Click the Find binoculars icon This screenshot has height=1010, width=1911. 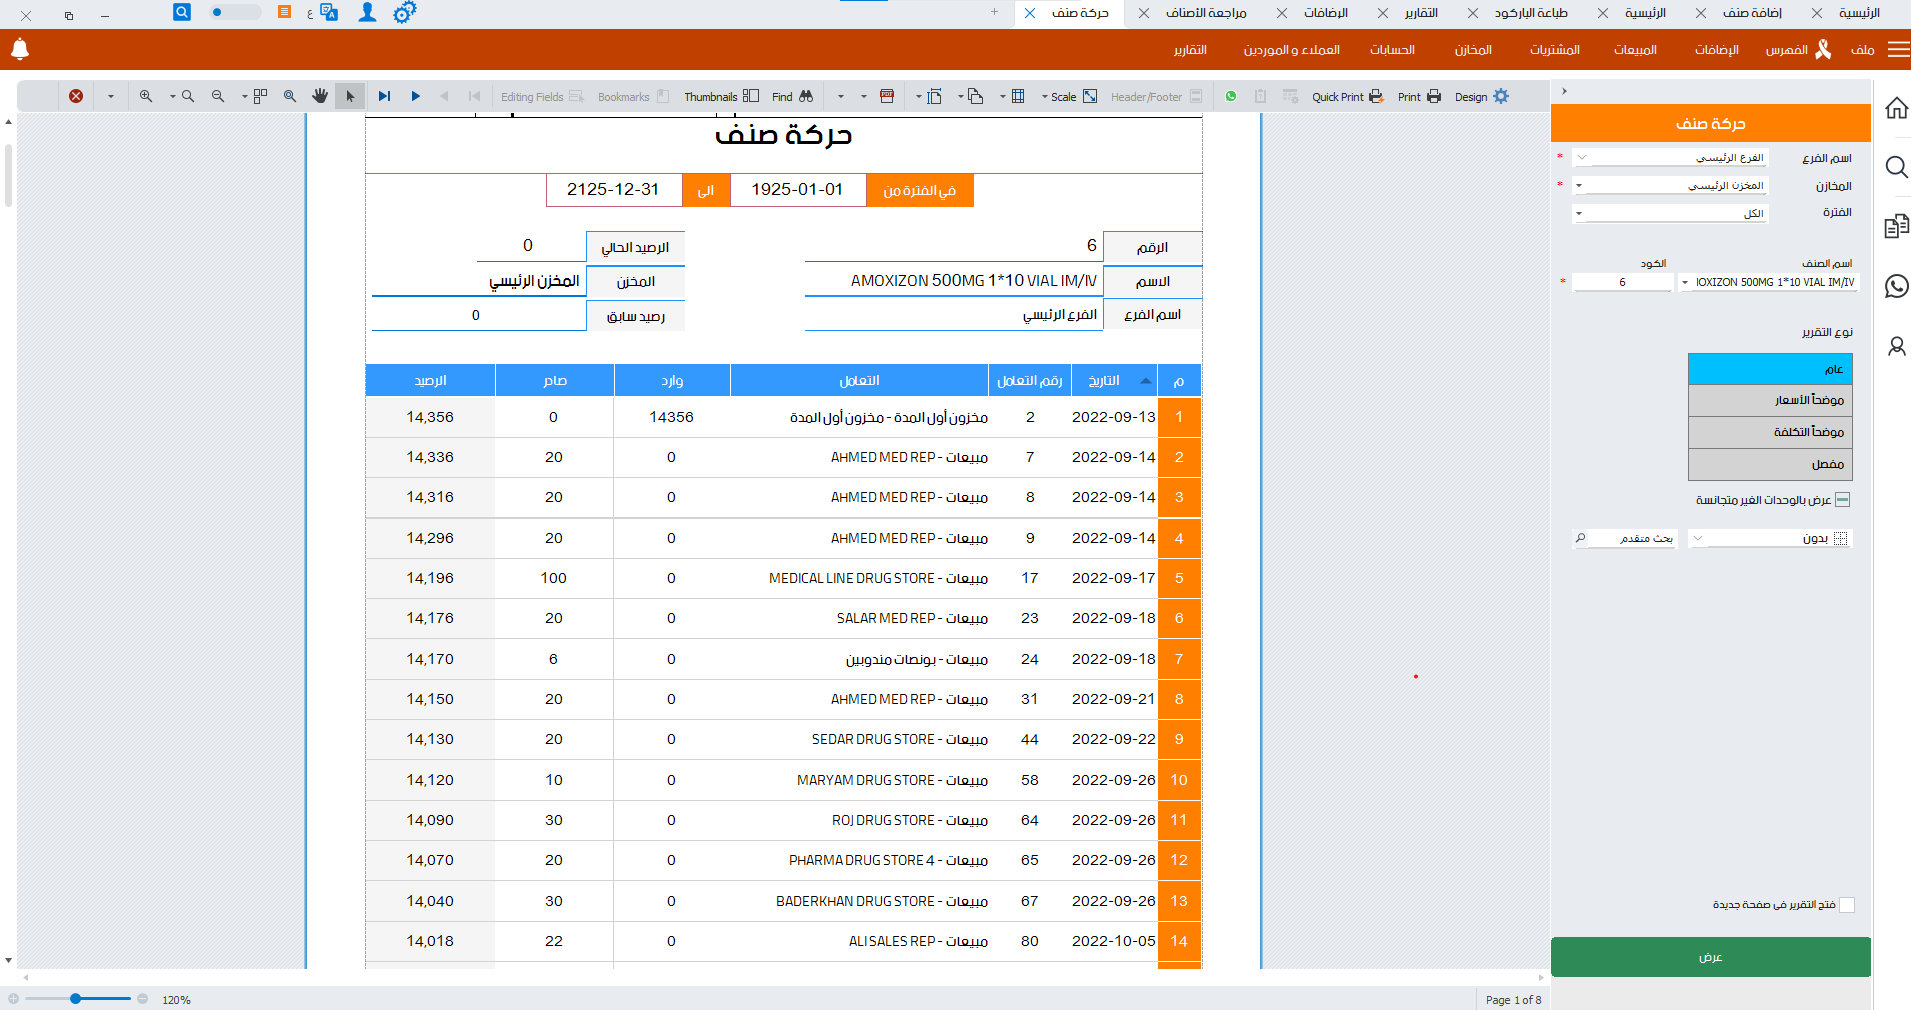coord(806,96)
